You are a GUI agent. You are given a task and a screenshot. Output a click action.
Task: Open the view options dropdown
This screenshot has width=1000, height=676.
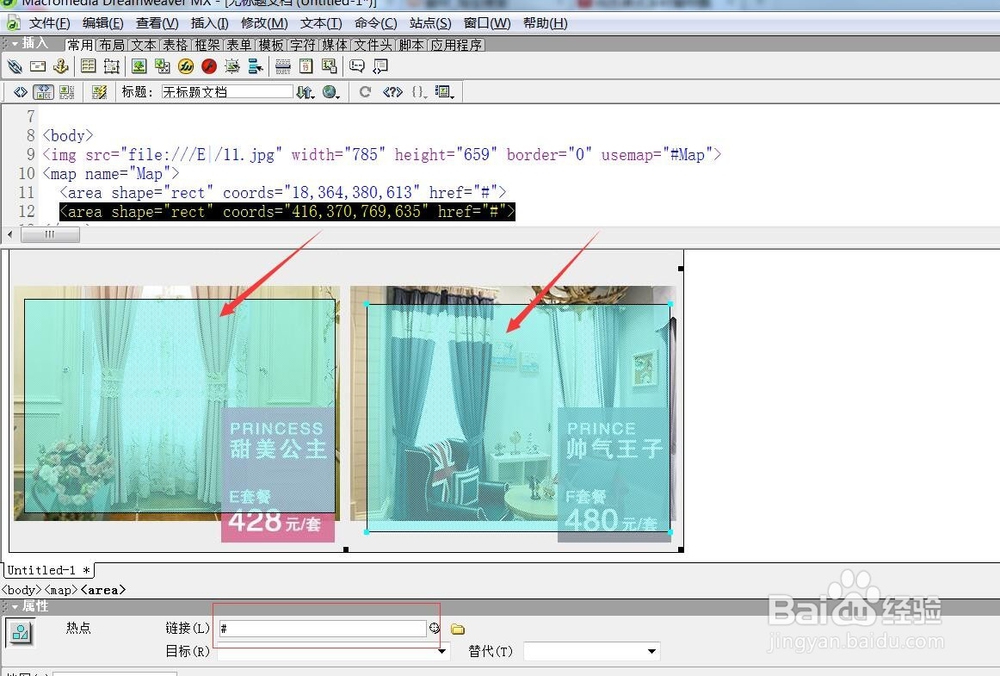[445, 92]
